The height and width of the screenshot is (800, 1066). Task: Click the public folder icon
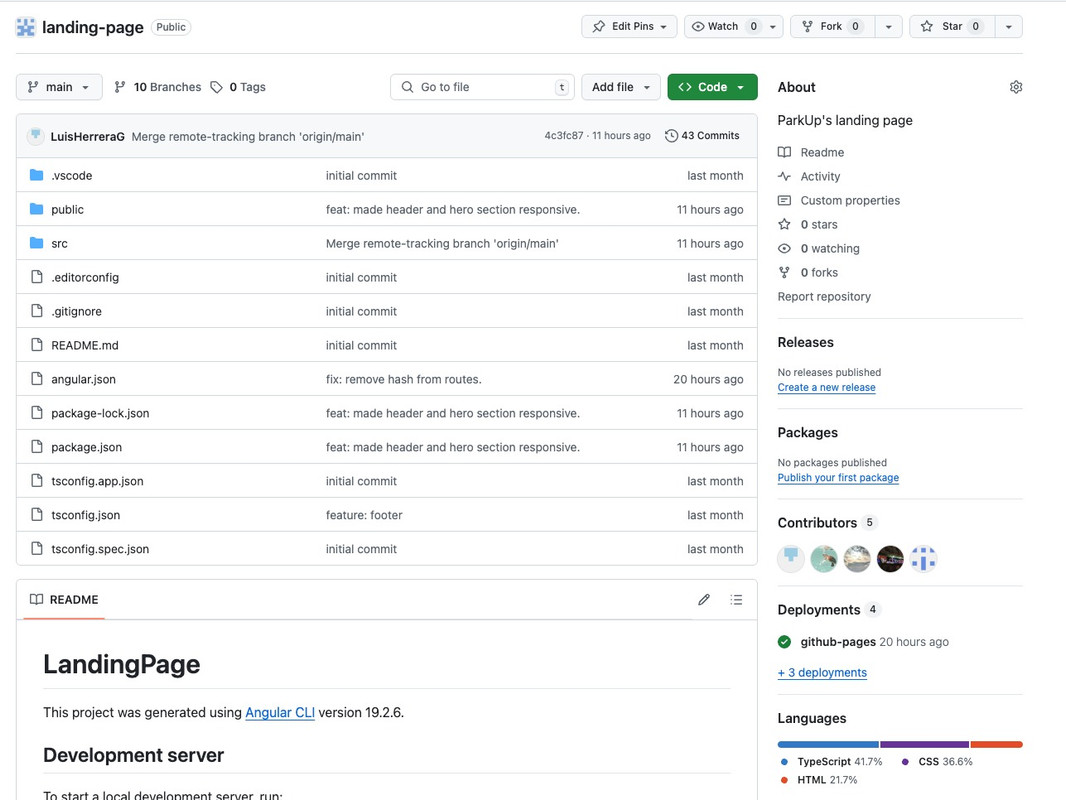pyautogui.click(x=37, y=209)
